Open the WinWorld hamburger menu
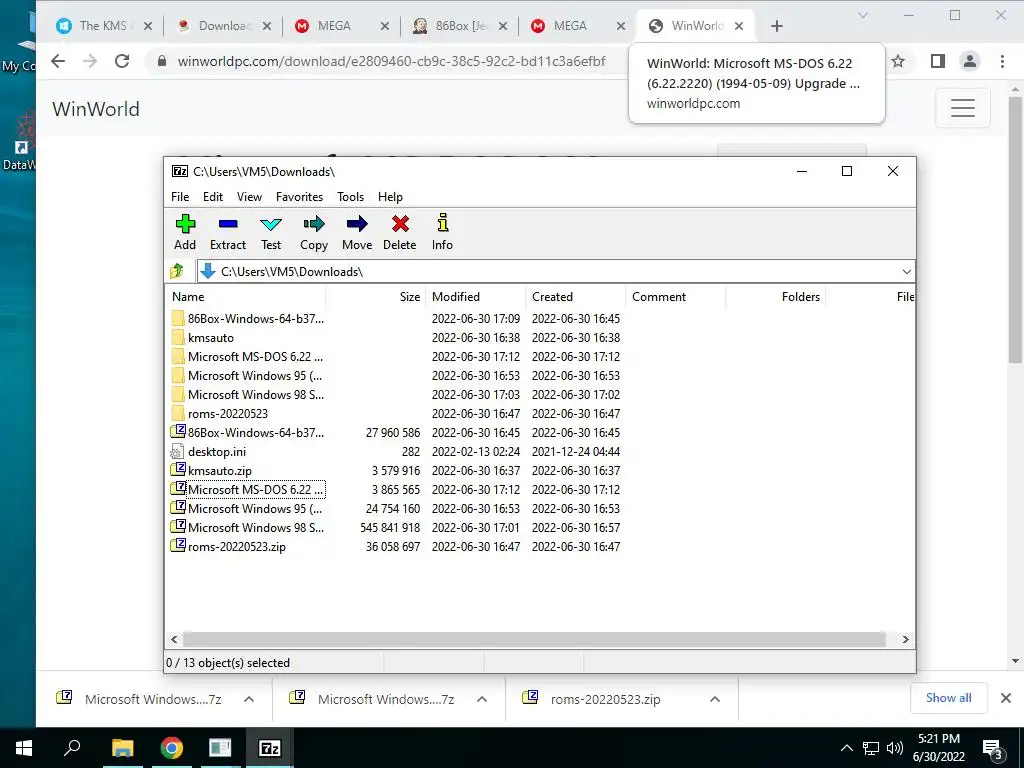 (963, 108)
